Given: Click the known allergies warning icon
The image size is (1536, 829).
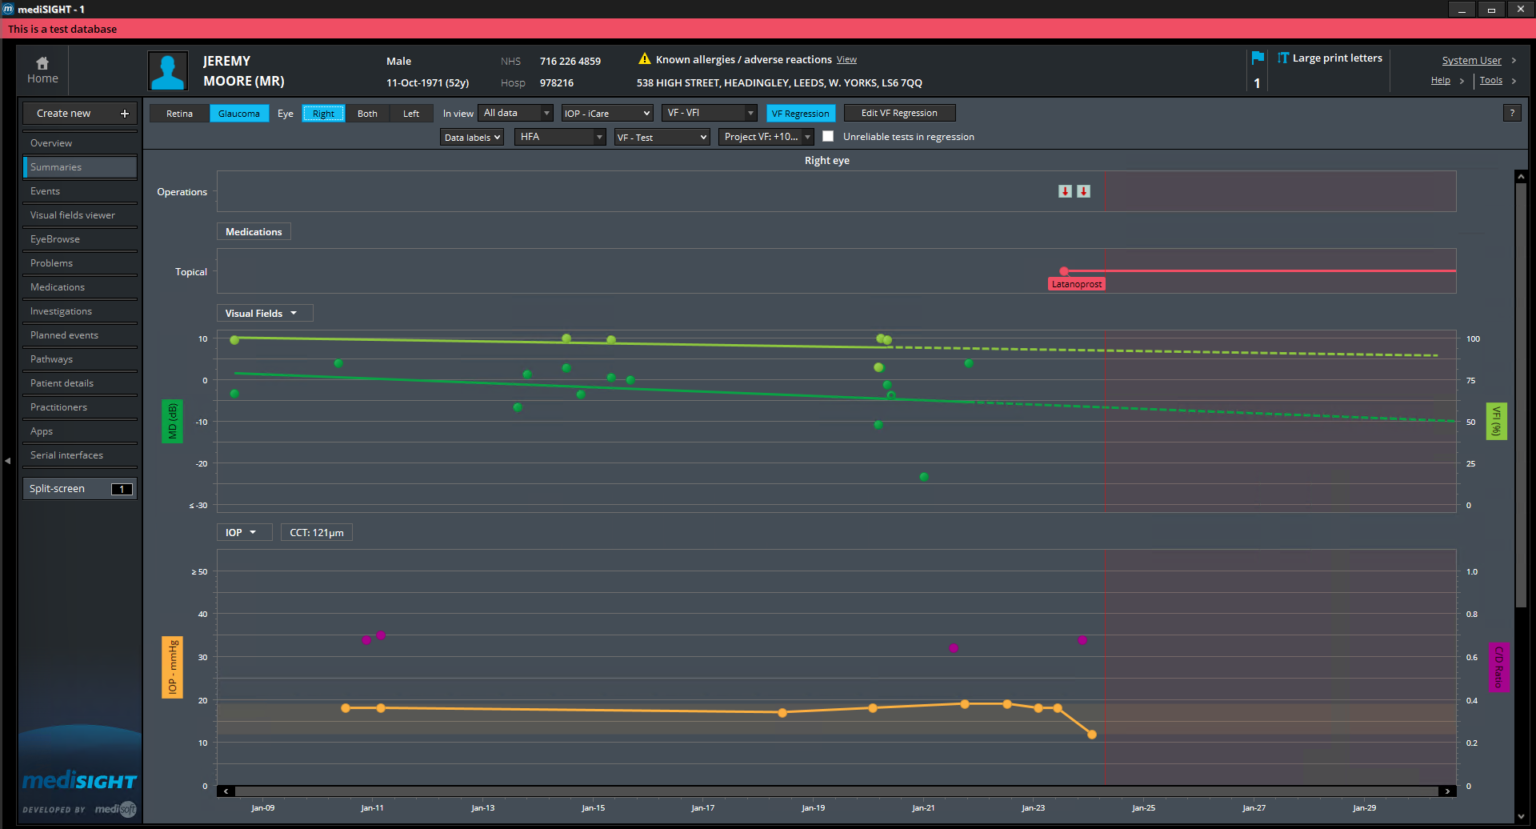Looking at the screenshot, I should coord(644,59).
